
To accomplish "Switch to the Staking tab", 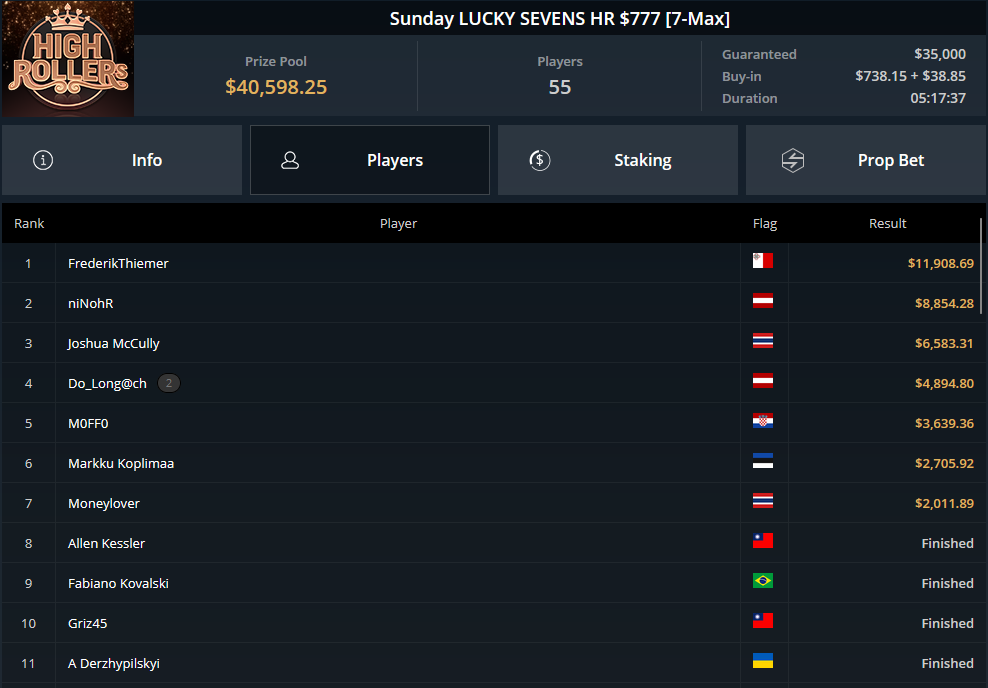I will 618,160.
